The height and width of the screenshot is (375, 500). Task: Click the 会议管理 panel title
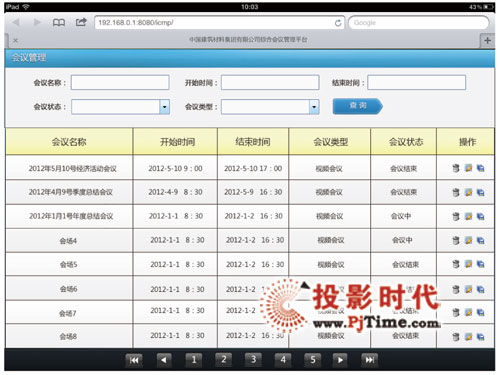click(29, 58)
